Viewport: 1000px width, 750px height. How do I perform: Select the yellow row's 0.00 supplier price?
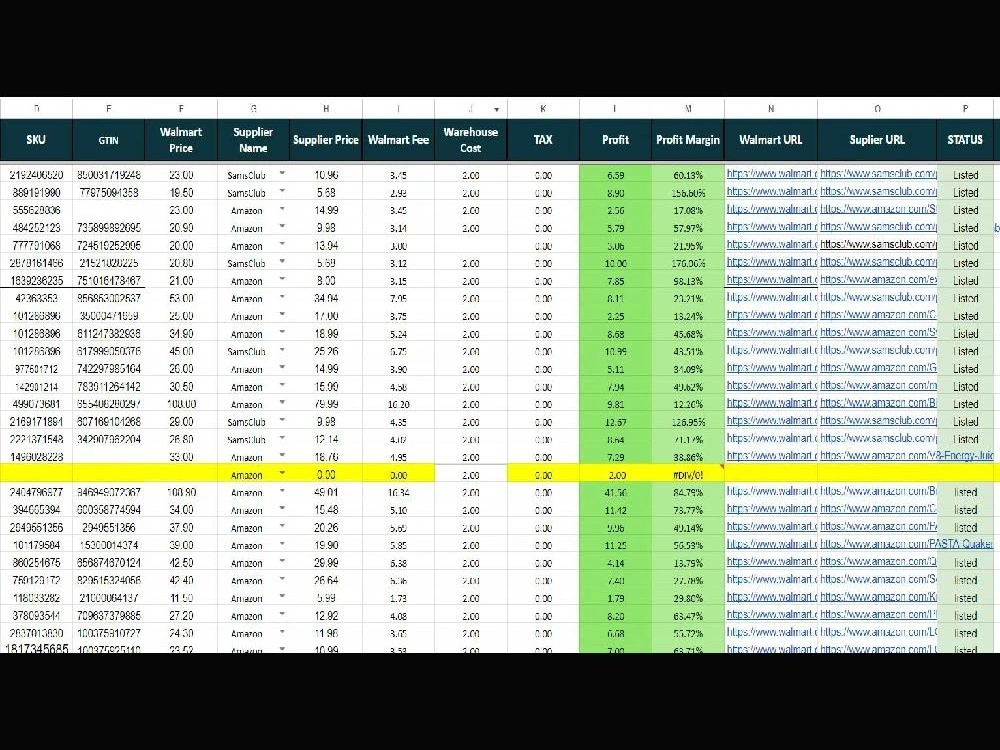click(x=326, y=475)
